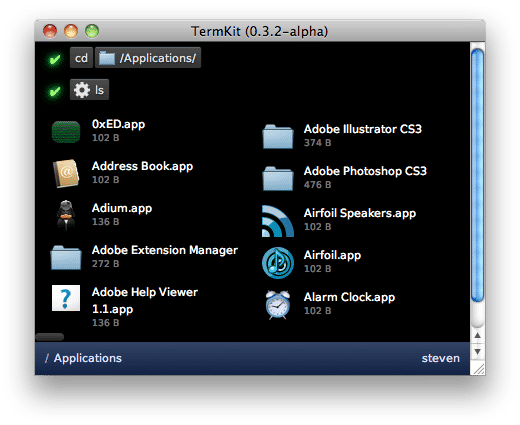Click the horizontal scrollbar thumb at bottom-left

tap(50, 337)
